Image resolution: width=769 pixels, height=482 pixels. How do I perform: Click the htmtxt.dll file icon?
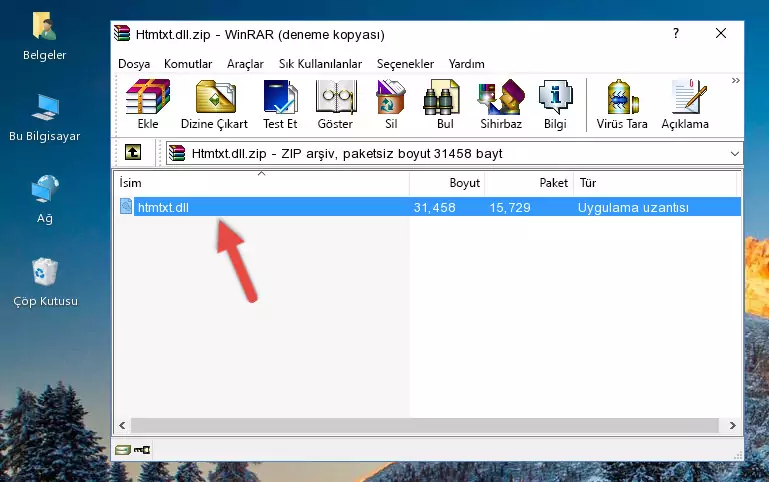[x=126, y=206]
